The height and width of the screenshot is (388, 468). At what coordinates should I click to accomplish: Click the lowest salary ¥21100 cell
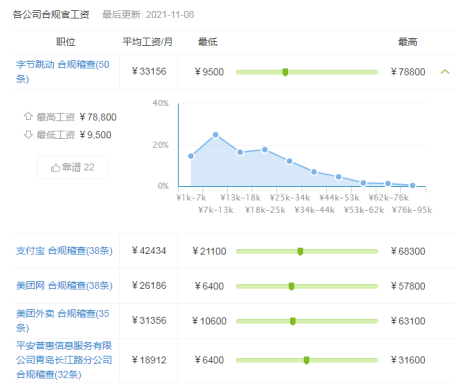click(x=209, y=251)
